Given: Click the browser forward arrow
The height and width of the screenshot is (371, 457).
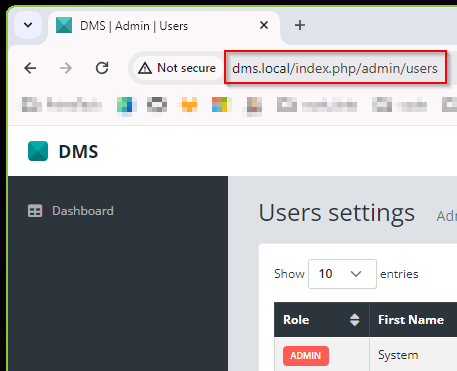Looking at the screenshot, I should [66, 68].
